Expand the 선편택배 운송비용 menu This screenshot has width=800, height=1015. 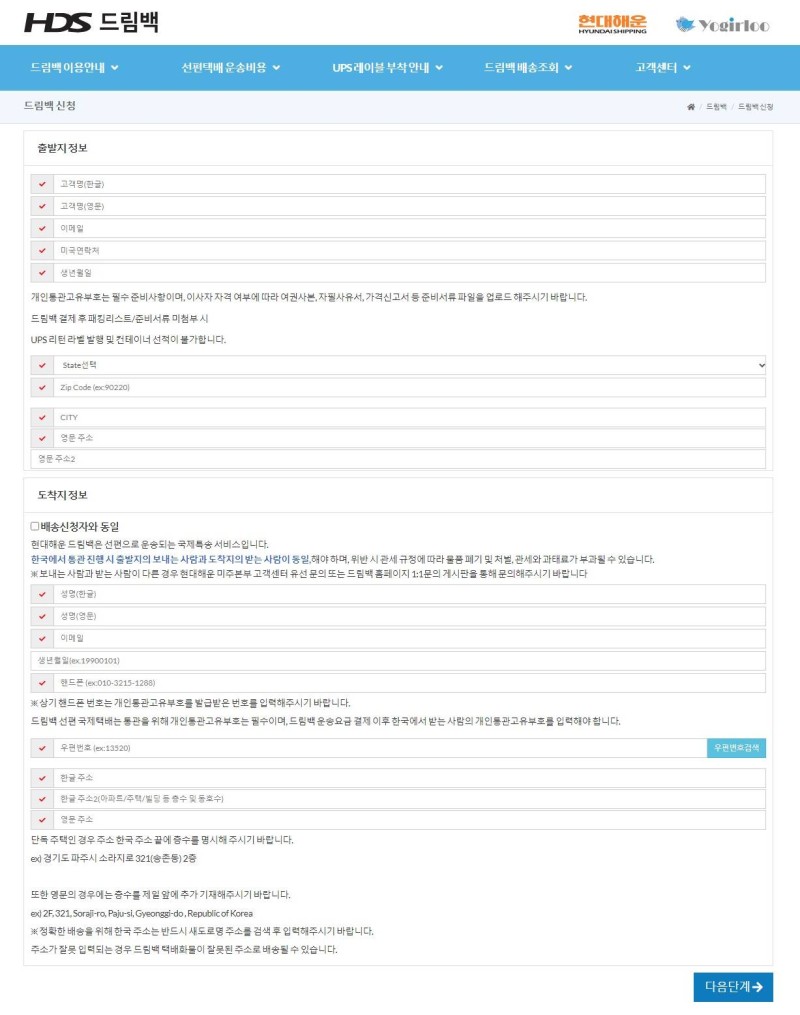point(230,67)
